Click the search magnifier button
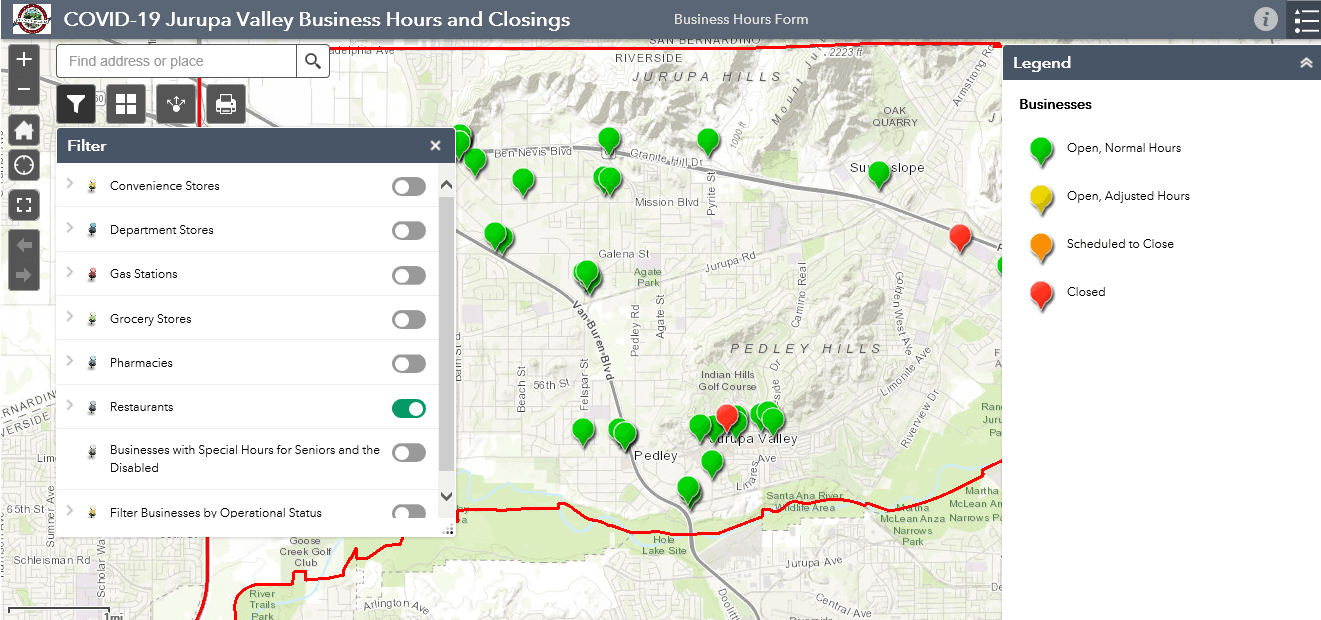Image resolution: width=1321 pixels, height=620 pixels. pyautogui.click(x=313, y=61)
